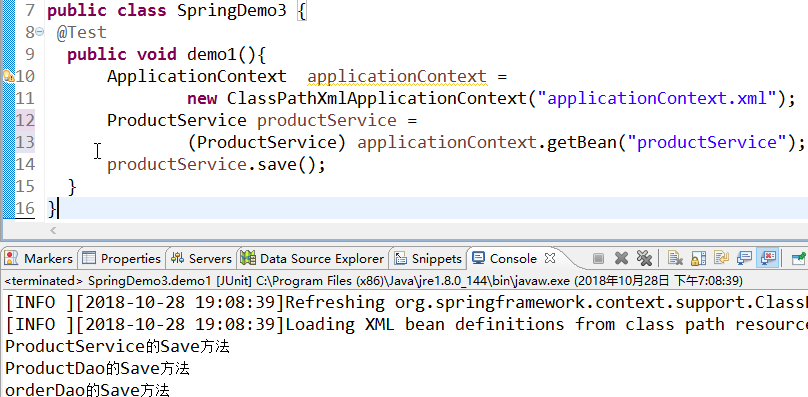Click the class name SpringDemo3

click(231, 10)
